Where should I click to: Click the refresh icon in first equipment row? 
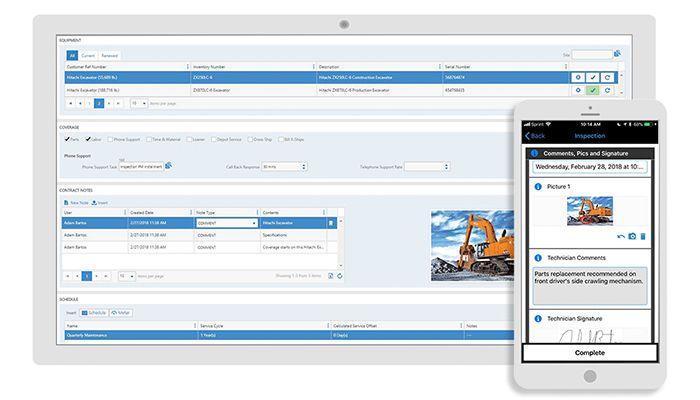pyautogui.click(x=607, y=78)
